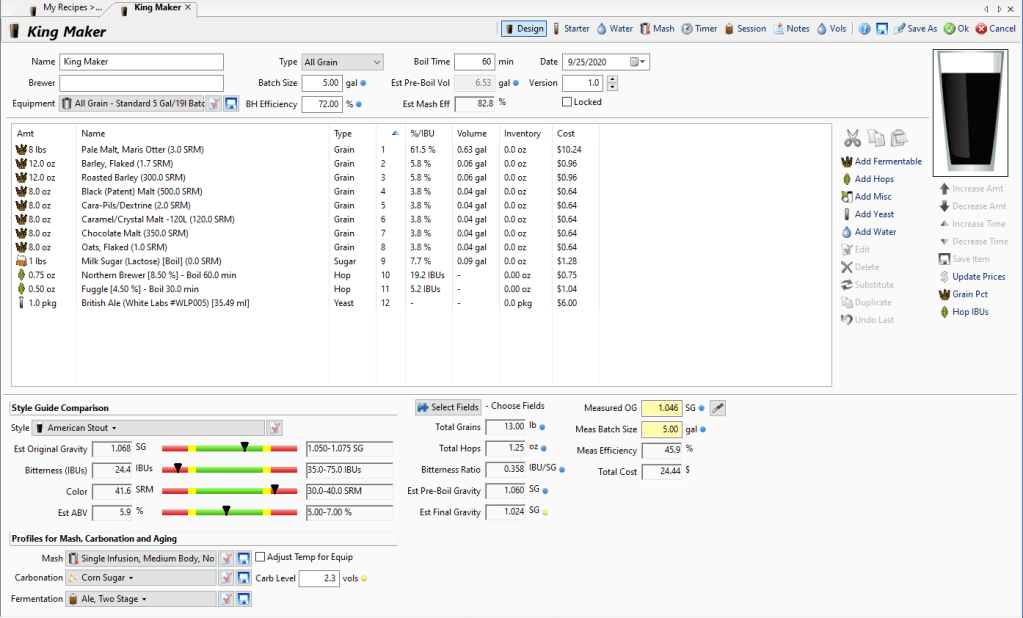Click the hydrometer icon beside Measured OG
The height and width of the screenshot is (618, 1023).
click(718, 408)
